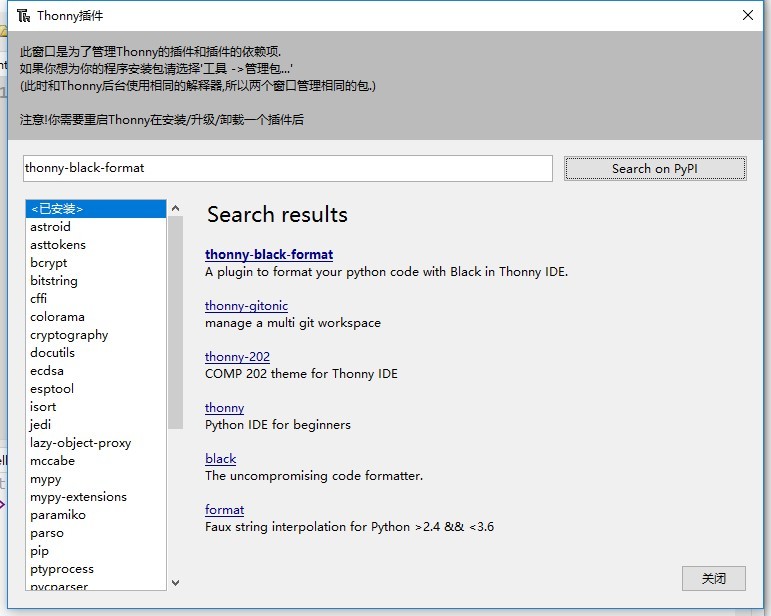Select mypy-extensions in the list
Viewport: 771px width, 616px height.
tap(78, 497)
